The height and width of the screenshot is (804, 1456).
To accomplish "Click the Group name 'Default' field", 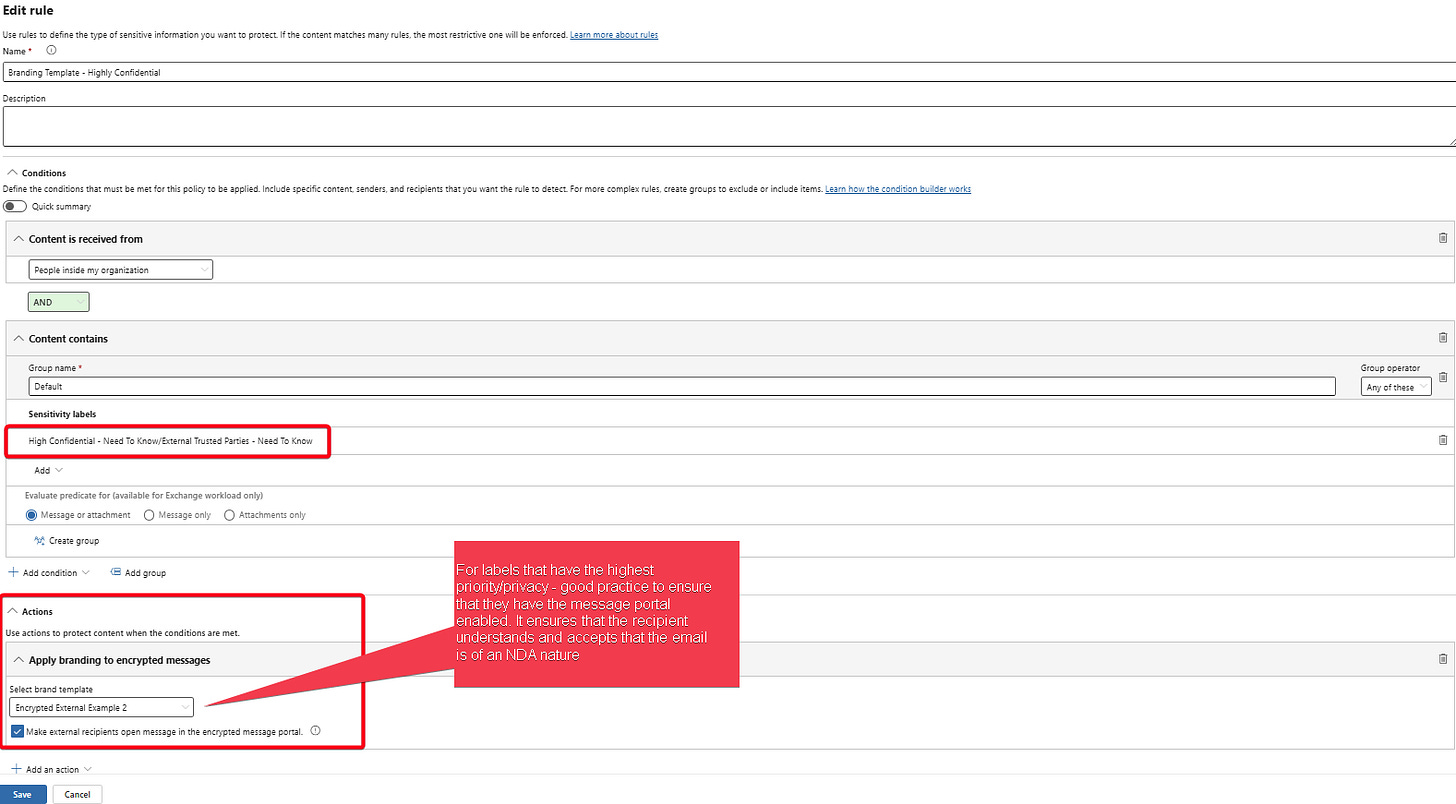I will click(x=682, y=386).
